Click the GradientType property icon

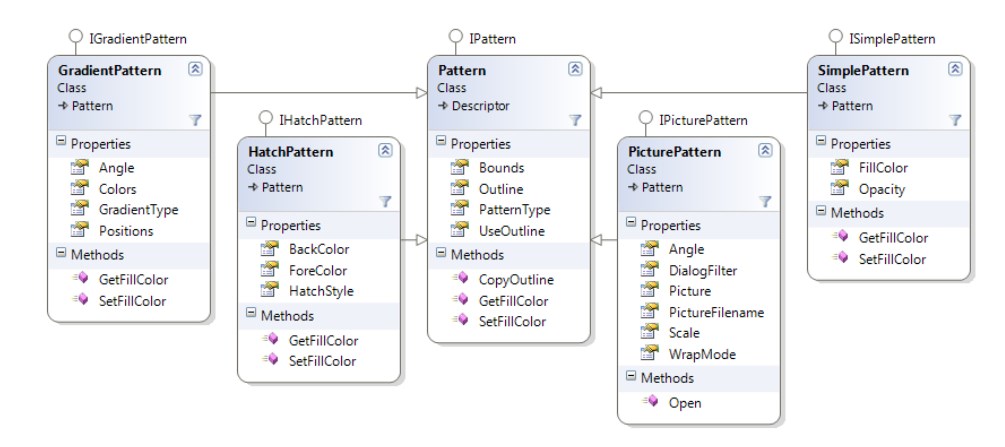[x=80, y=209]
